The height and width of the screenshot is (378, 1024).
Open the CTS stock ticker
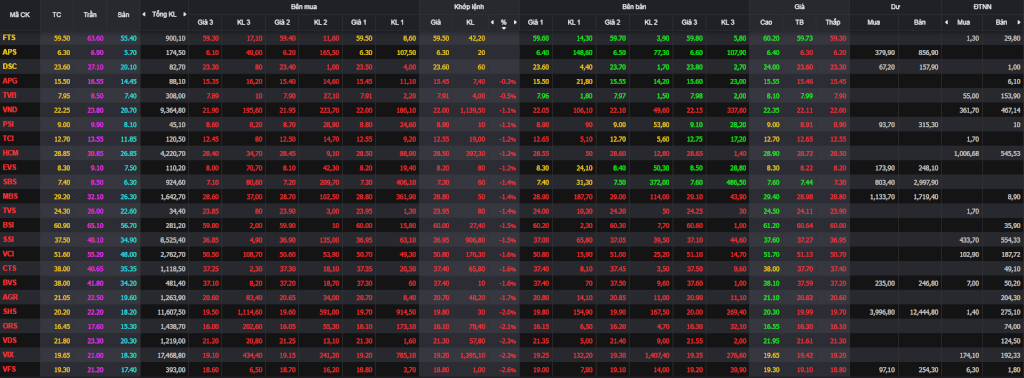coord(9,268)
